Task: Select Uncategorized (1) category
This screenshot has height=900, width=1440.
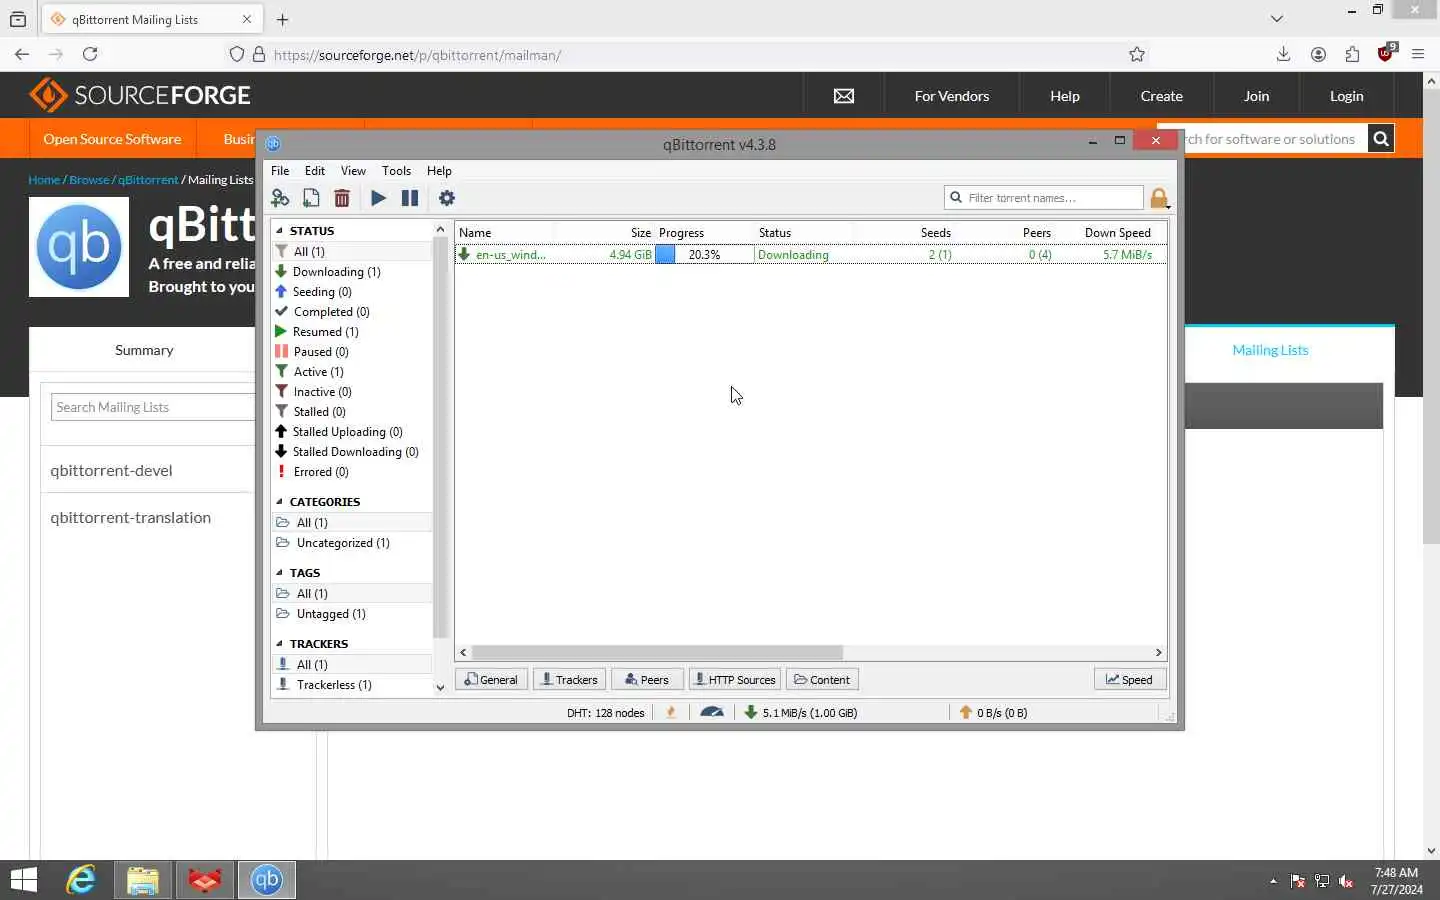Action: [352, 542]
